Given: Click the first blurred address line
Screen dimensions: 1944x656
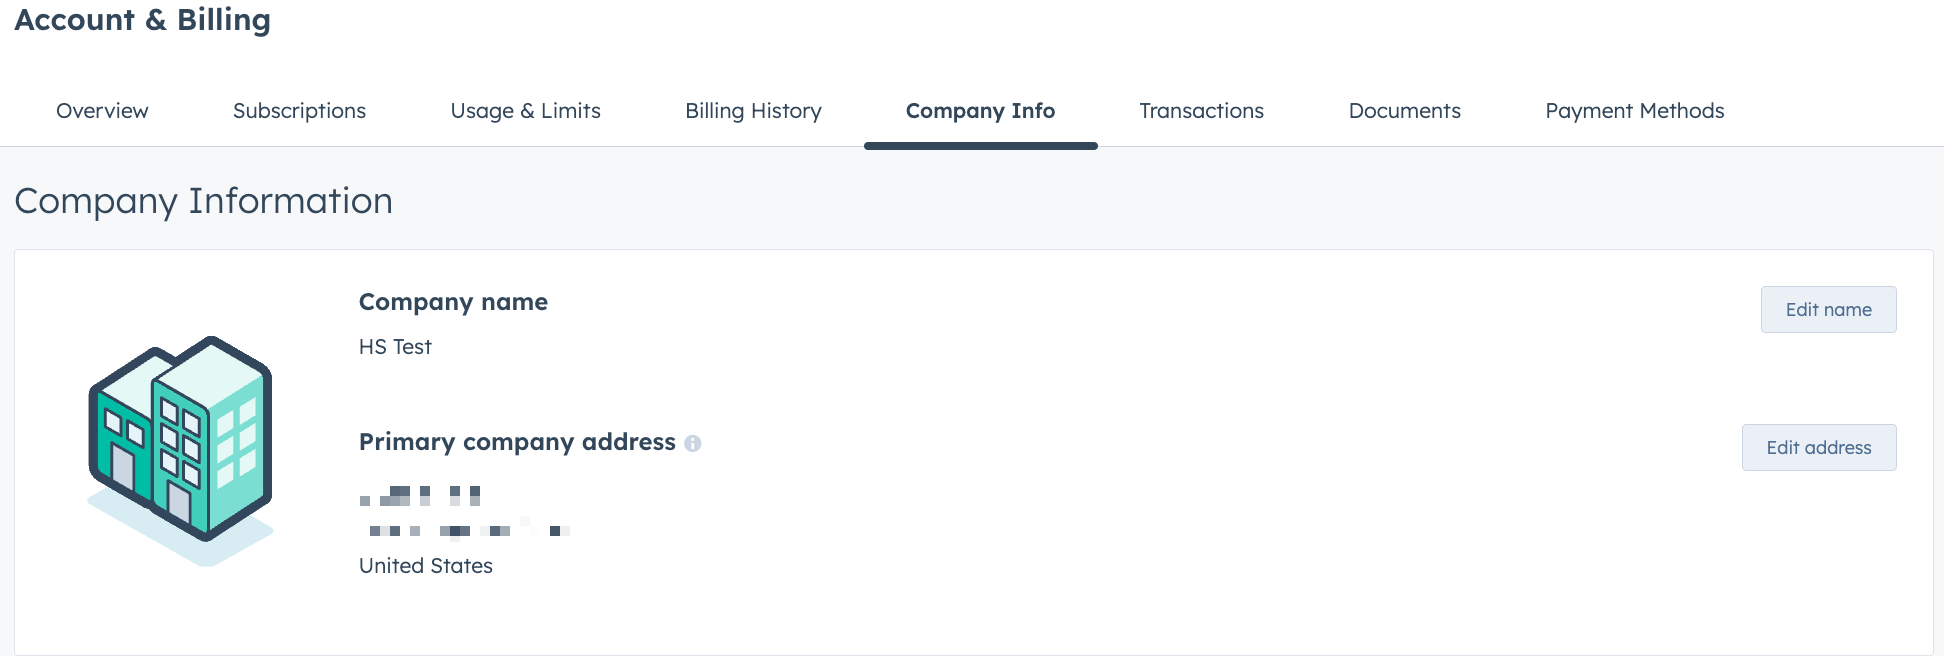Looking at the screenshot, I should tap(420, 495).
